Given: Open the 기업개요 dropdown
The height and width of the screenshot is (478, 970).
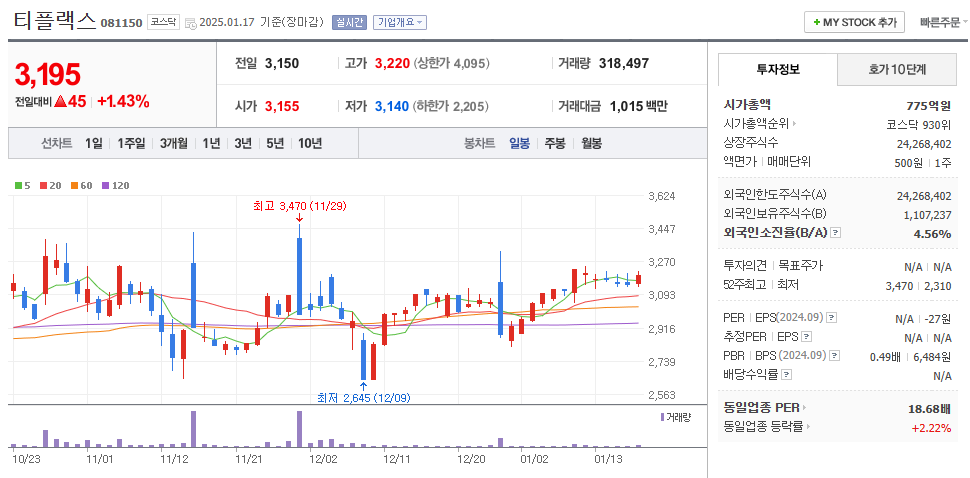Looking at the screenshot, I should 400,23.
